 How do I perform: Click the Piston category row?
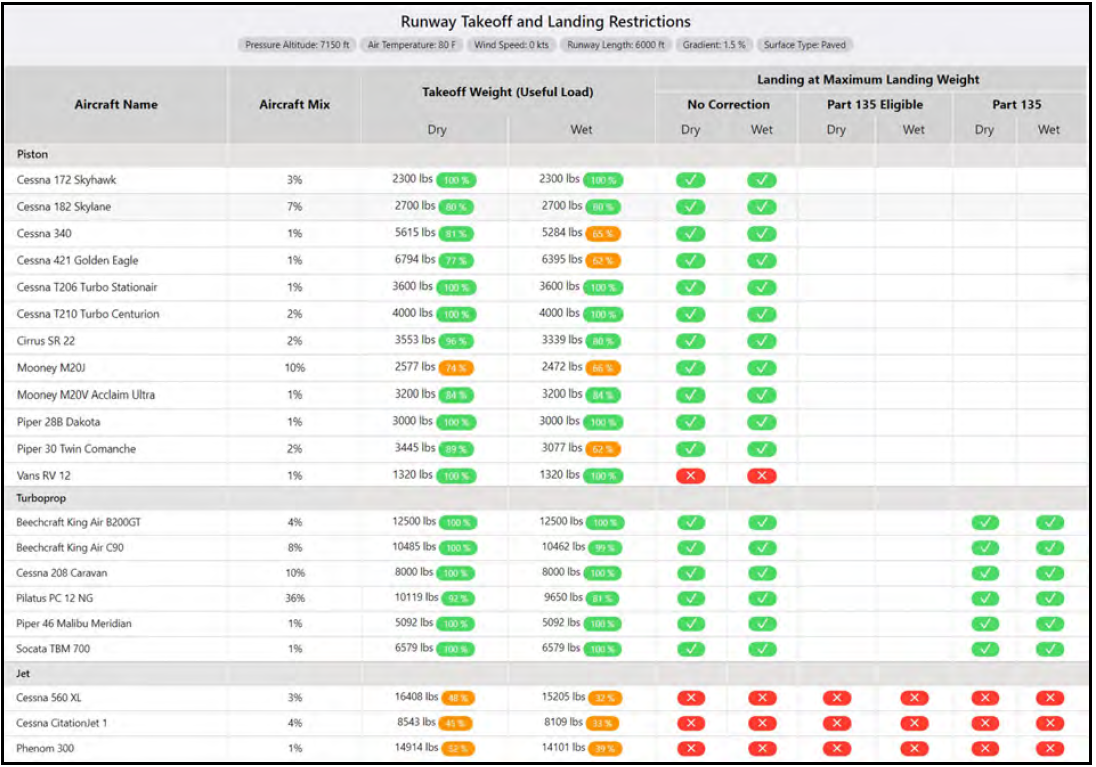coord(545,155)
